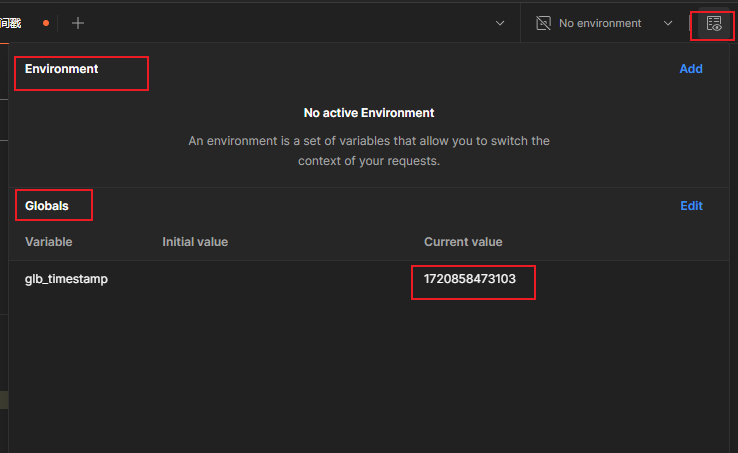Image resolution: width=738 pixels, height=453 pixels.
Task: Click the orange unsaved dot on tab
Action: (46, 23)
